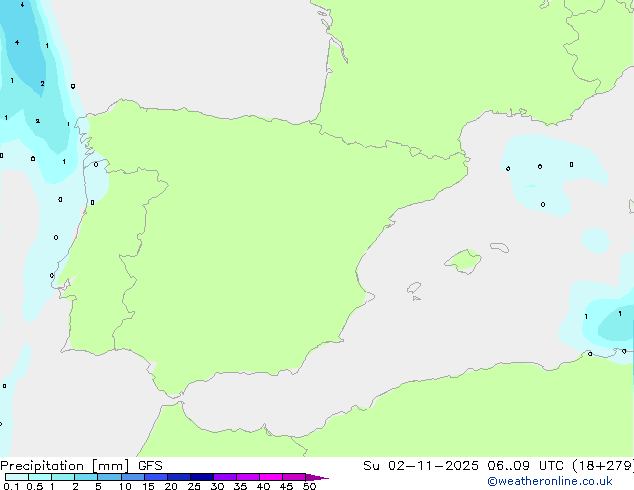Click Mallorca island on the map

pos(463,261)
